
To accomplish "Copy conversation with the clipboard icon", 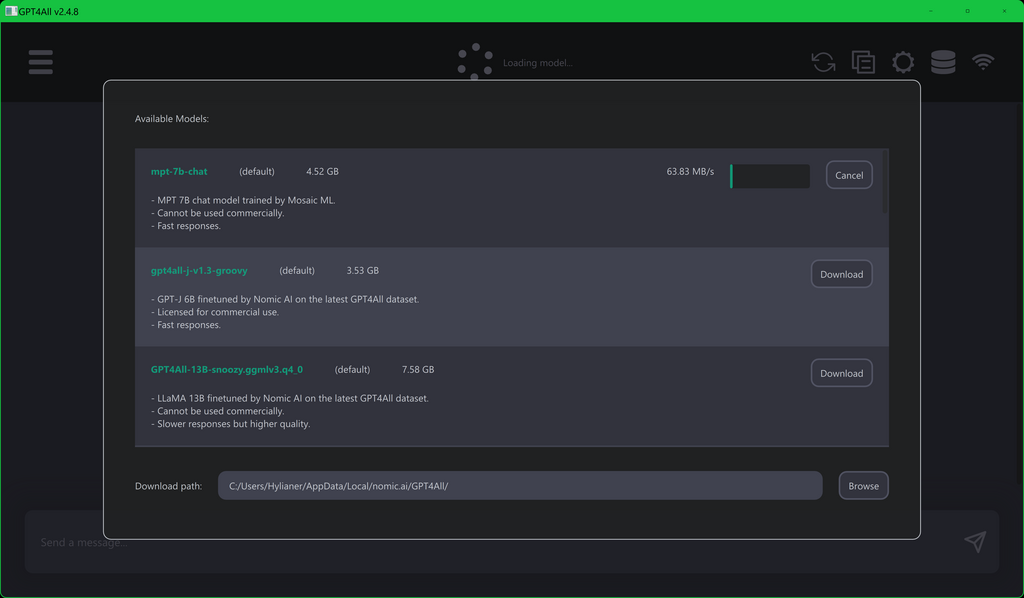I will point(863,62).
